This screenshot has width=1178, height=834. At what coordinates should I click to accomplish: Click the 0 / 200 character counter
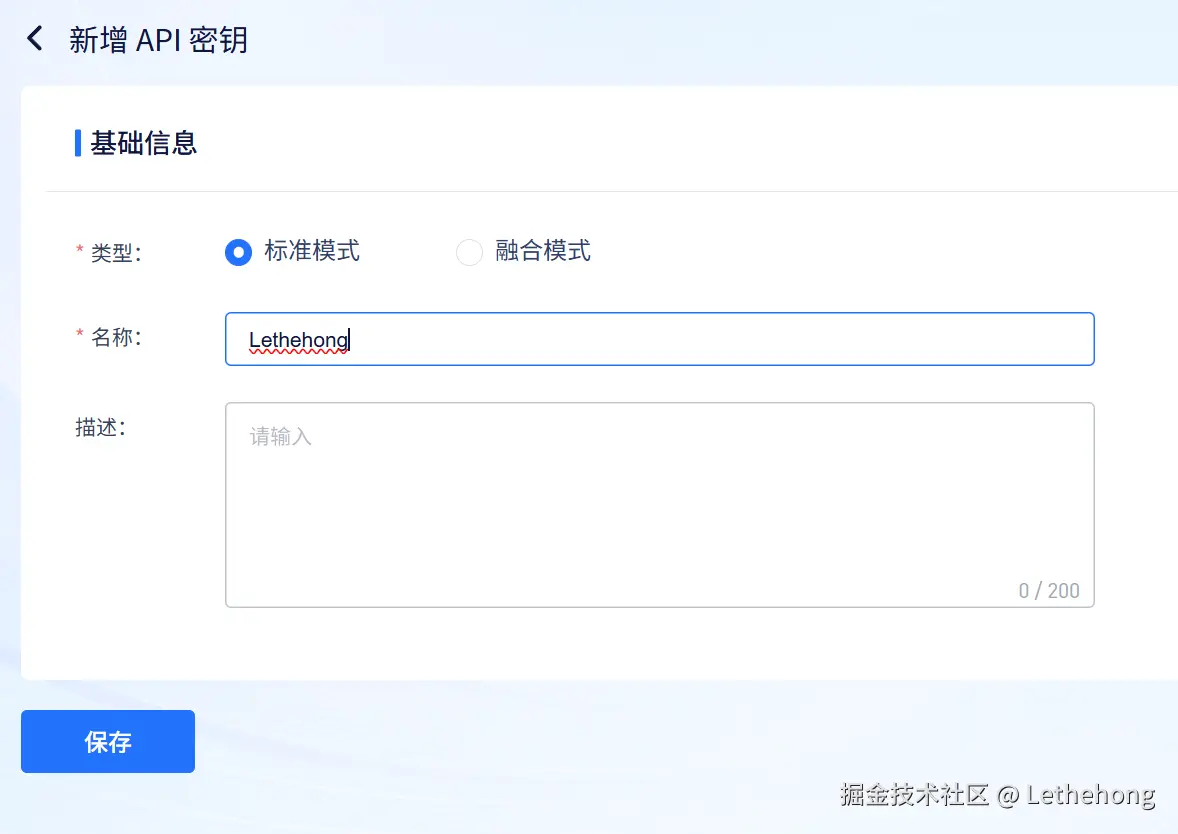pos(1049,591)
